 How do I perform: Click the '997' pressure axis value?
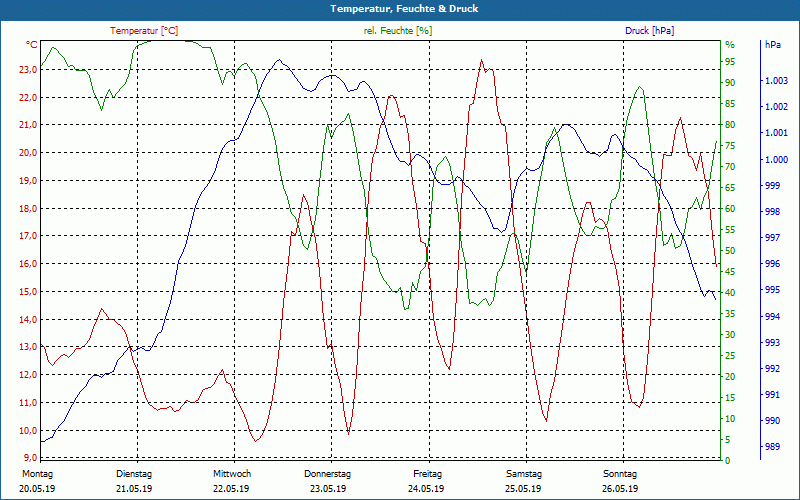pos(773,238)
